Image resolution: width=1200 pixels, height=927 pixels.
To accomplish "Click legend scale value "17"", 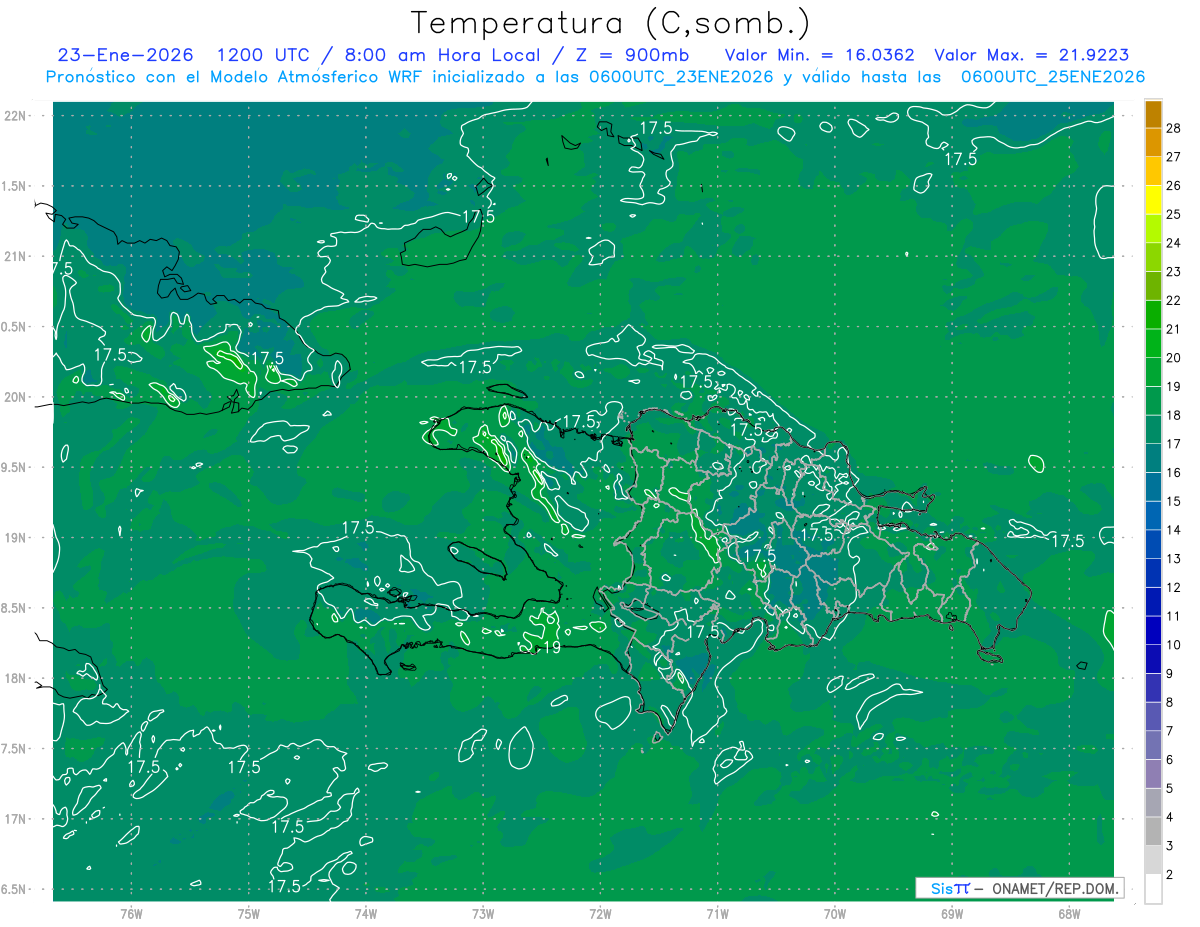I will (x=1174, y=444).
